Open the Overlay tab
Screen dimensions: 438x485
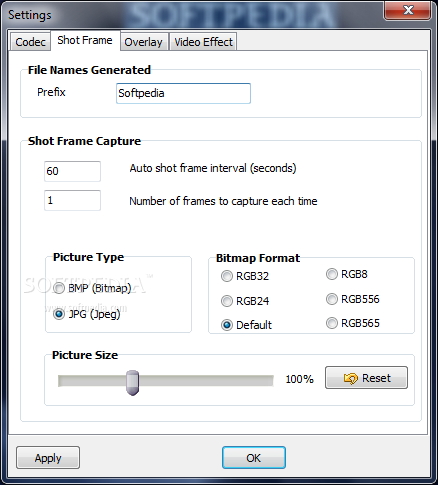tap(143, 42)
